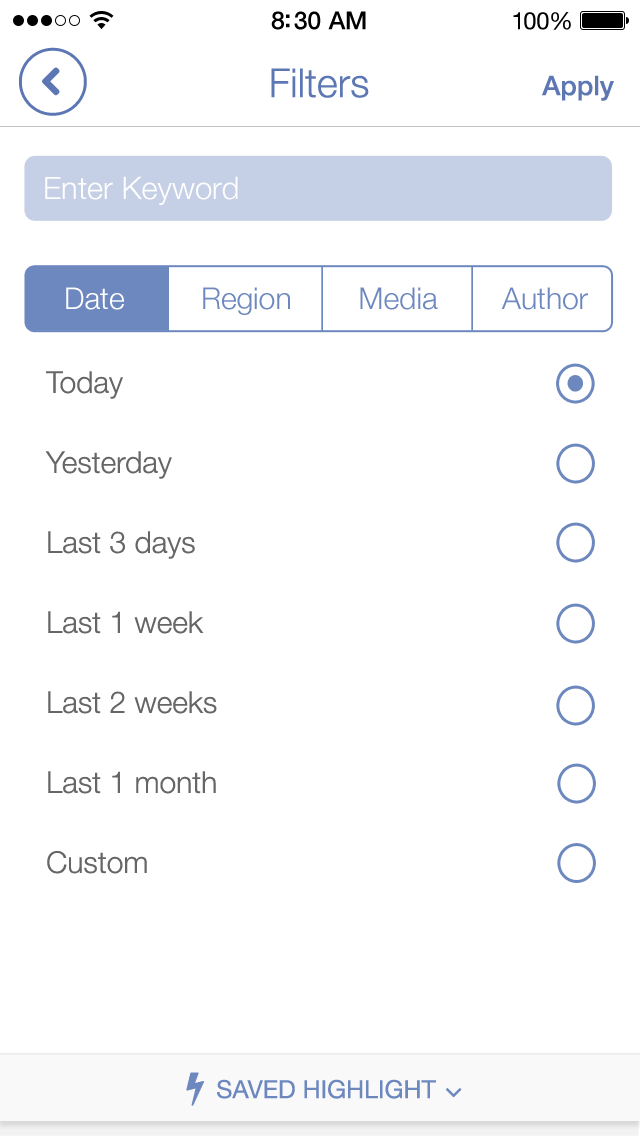Expand the Saved Highlight chevron
The image size is (640, 1136).
point(453,1091)
